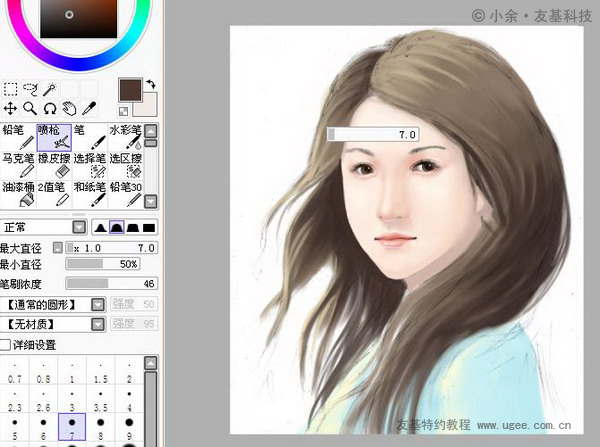Choose the 铅笔30 pencil preset

coord(126,194)
